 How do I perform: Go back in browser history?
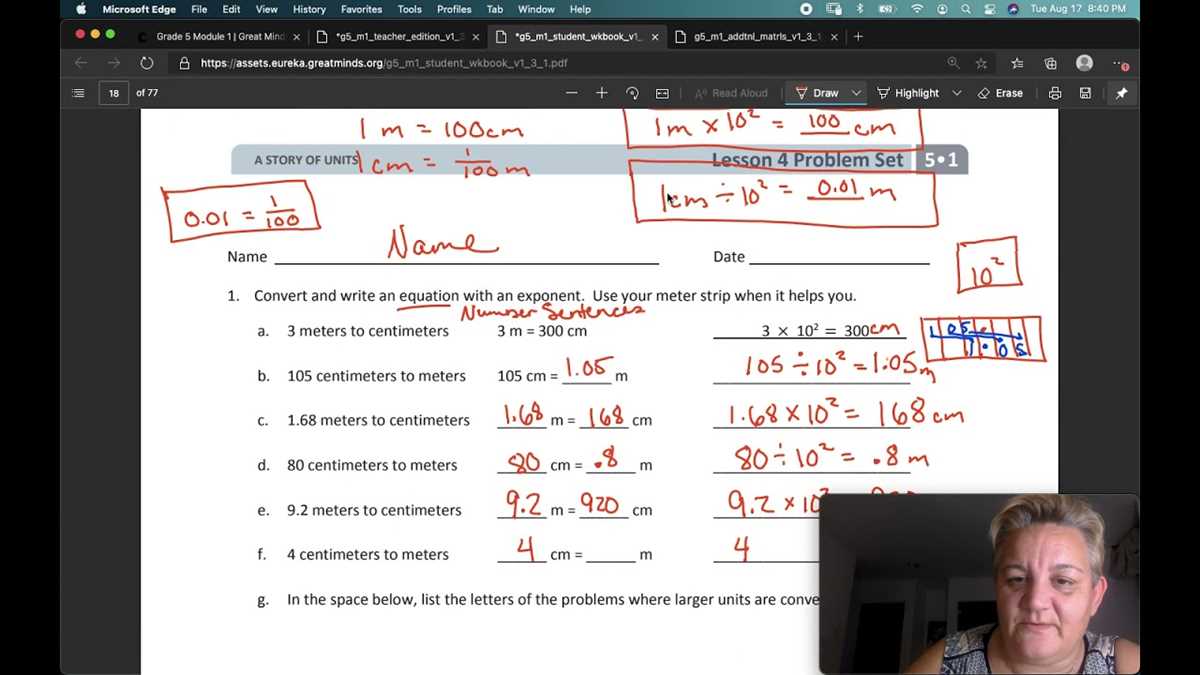[81, 62]
